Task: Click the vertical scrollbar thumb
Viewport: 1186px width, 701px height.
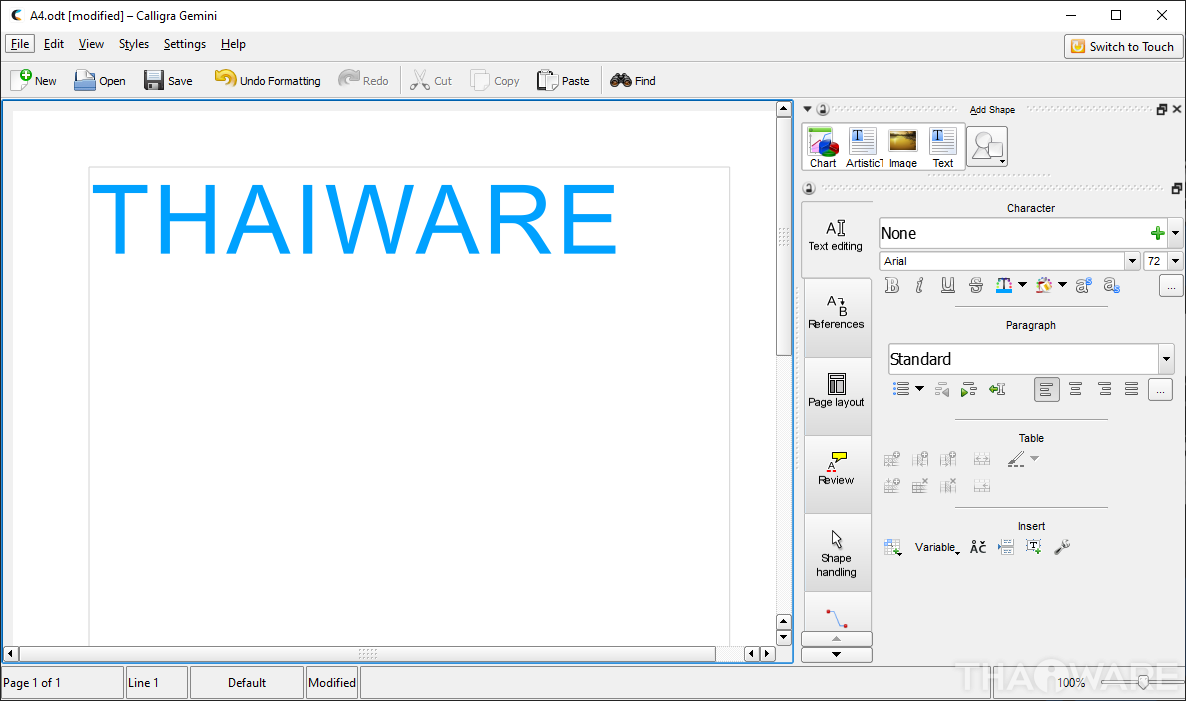Action: [x=784, y=236]
